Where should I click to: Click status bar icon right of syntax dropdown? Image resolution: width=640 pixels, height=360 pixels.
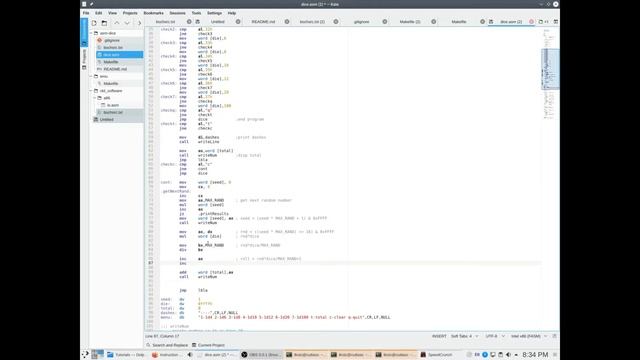(554, 336)
